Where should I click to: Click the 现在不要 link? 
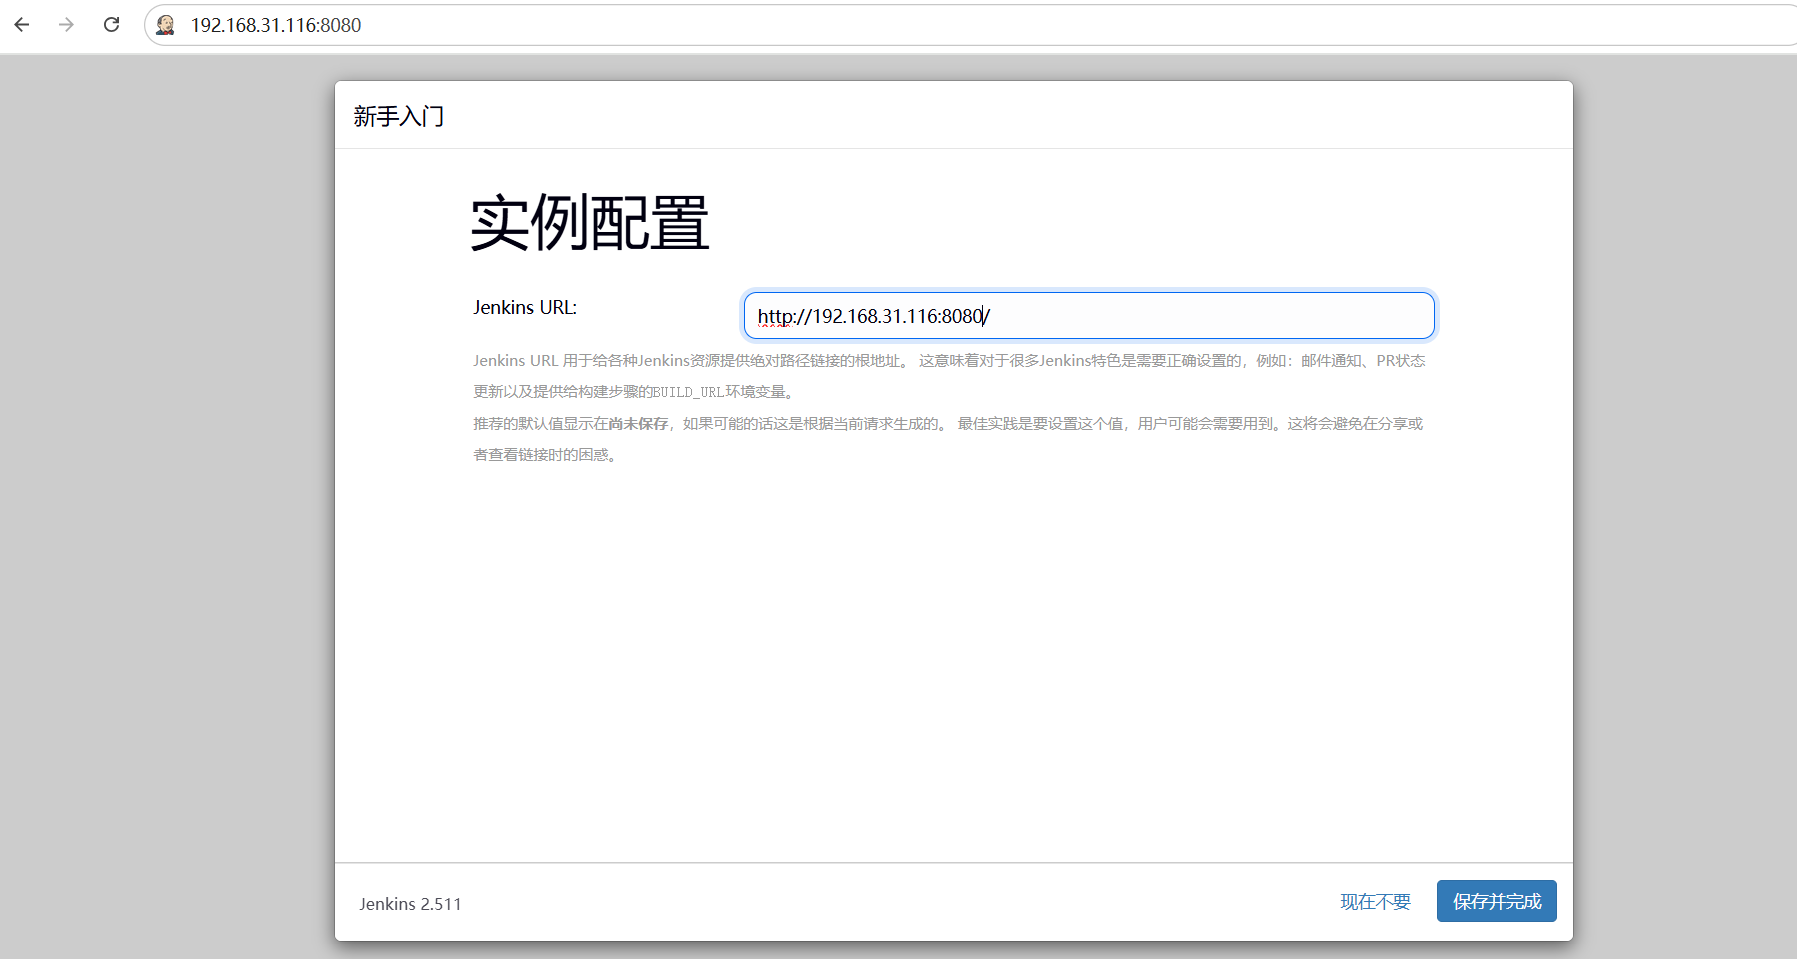pos(1375,902)
